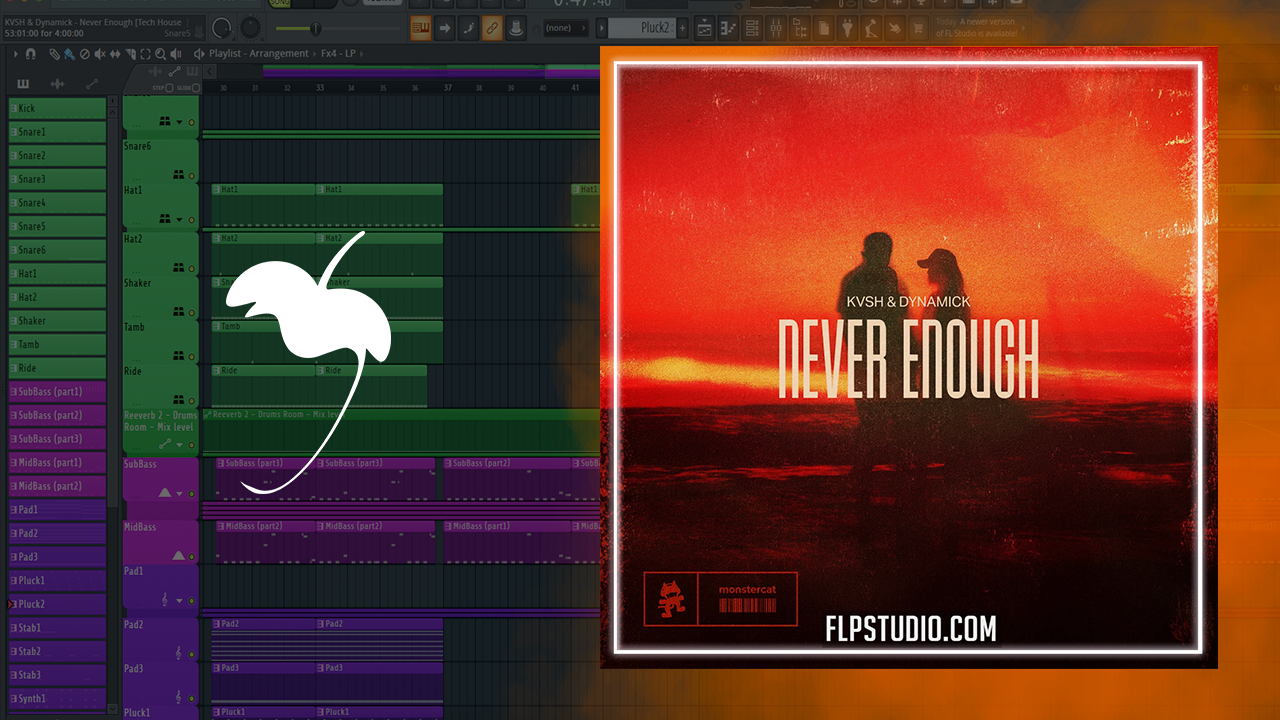Viewport: 1280px width, 720px height.
Task: Mute the Ride track
Action: click(x=191, y=400)
